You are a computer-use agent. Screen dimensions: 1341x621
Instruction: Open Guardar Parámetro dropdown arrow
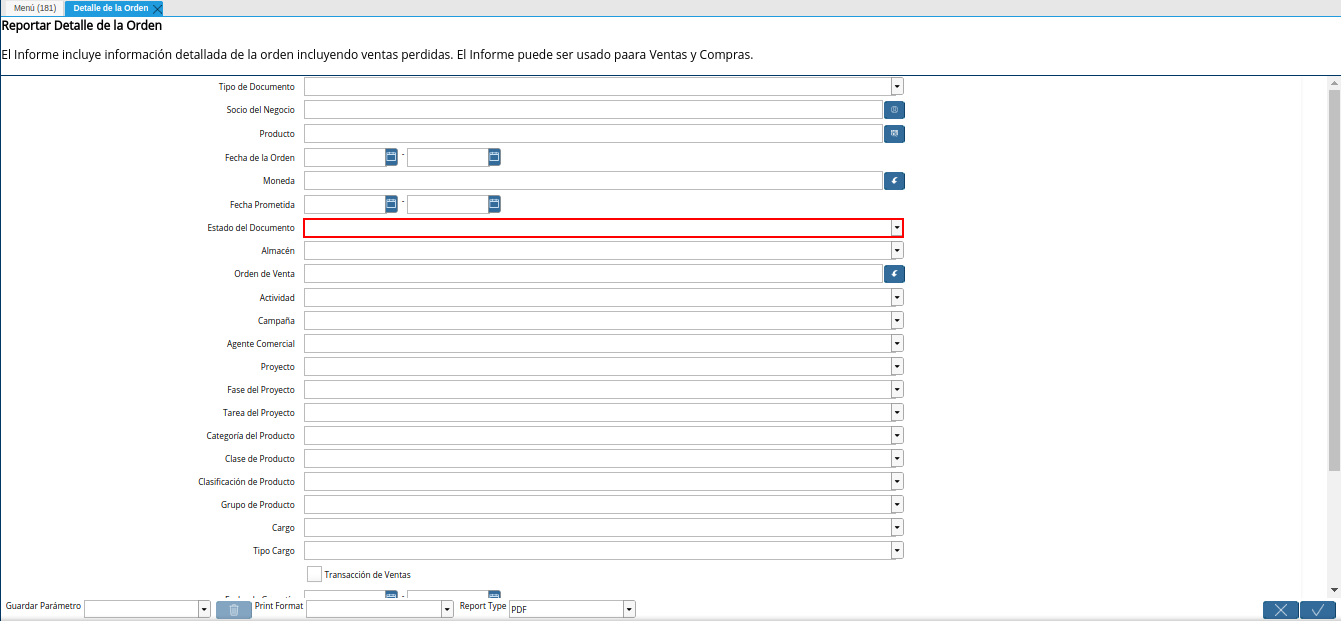[x=204, y=610]
